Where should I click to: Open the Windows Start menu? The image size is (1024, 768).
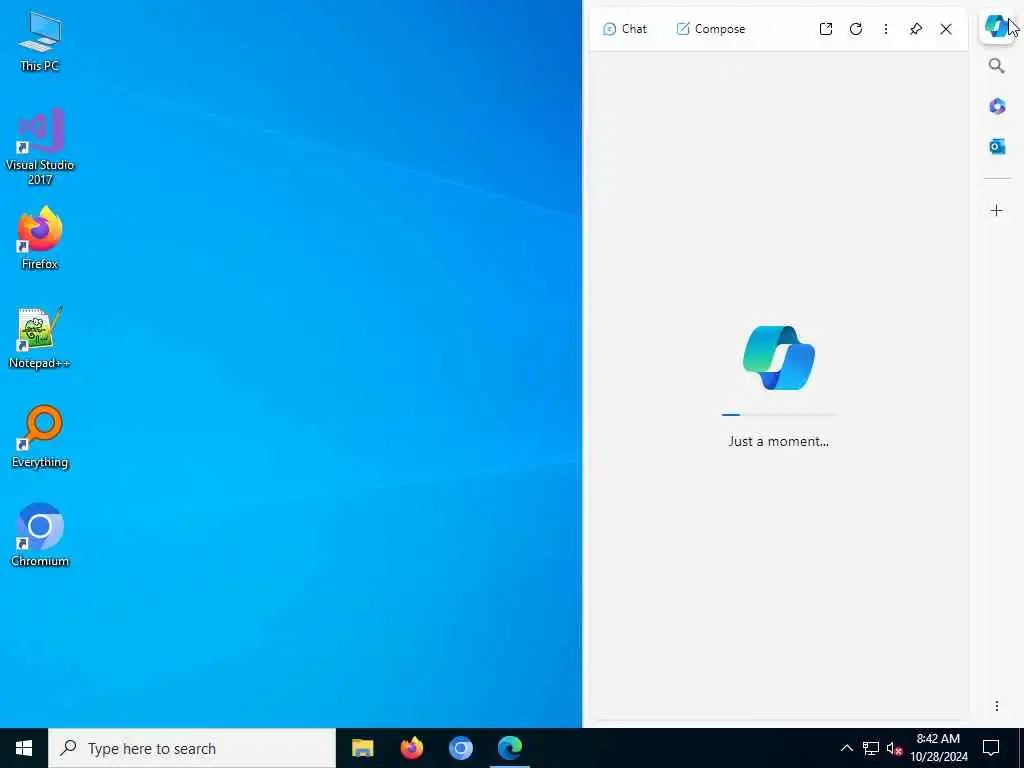24,748
